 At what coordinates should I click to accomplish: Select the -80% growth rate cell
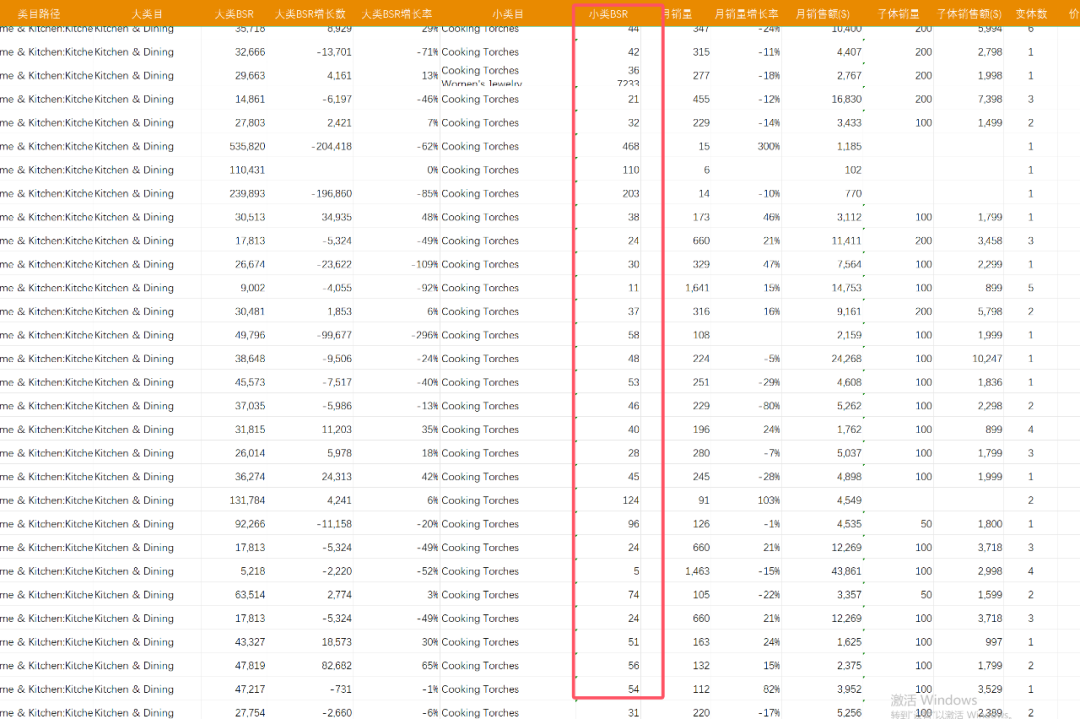(769, 406)
